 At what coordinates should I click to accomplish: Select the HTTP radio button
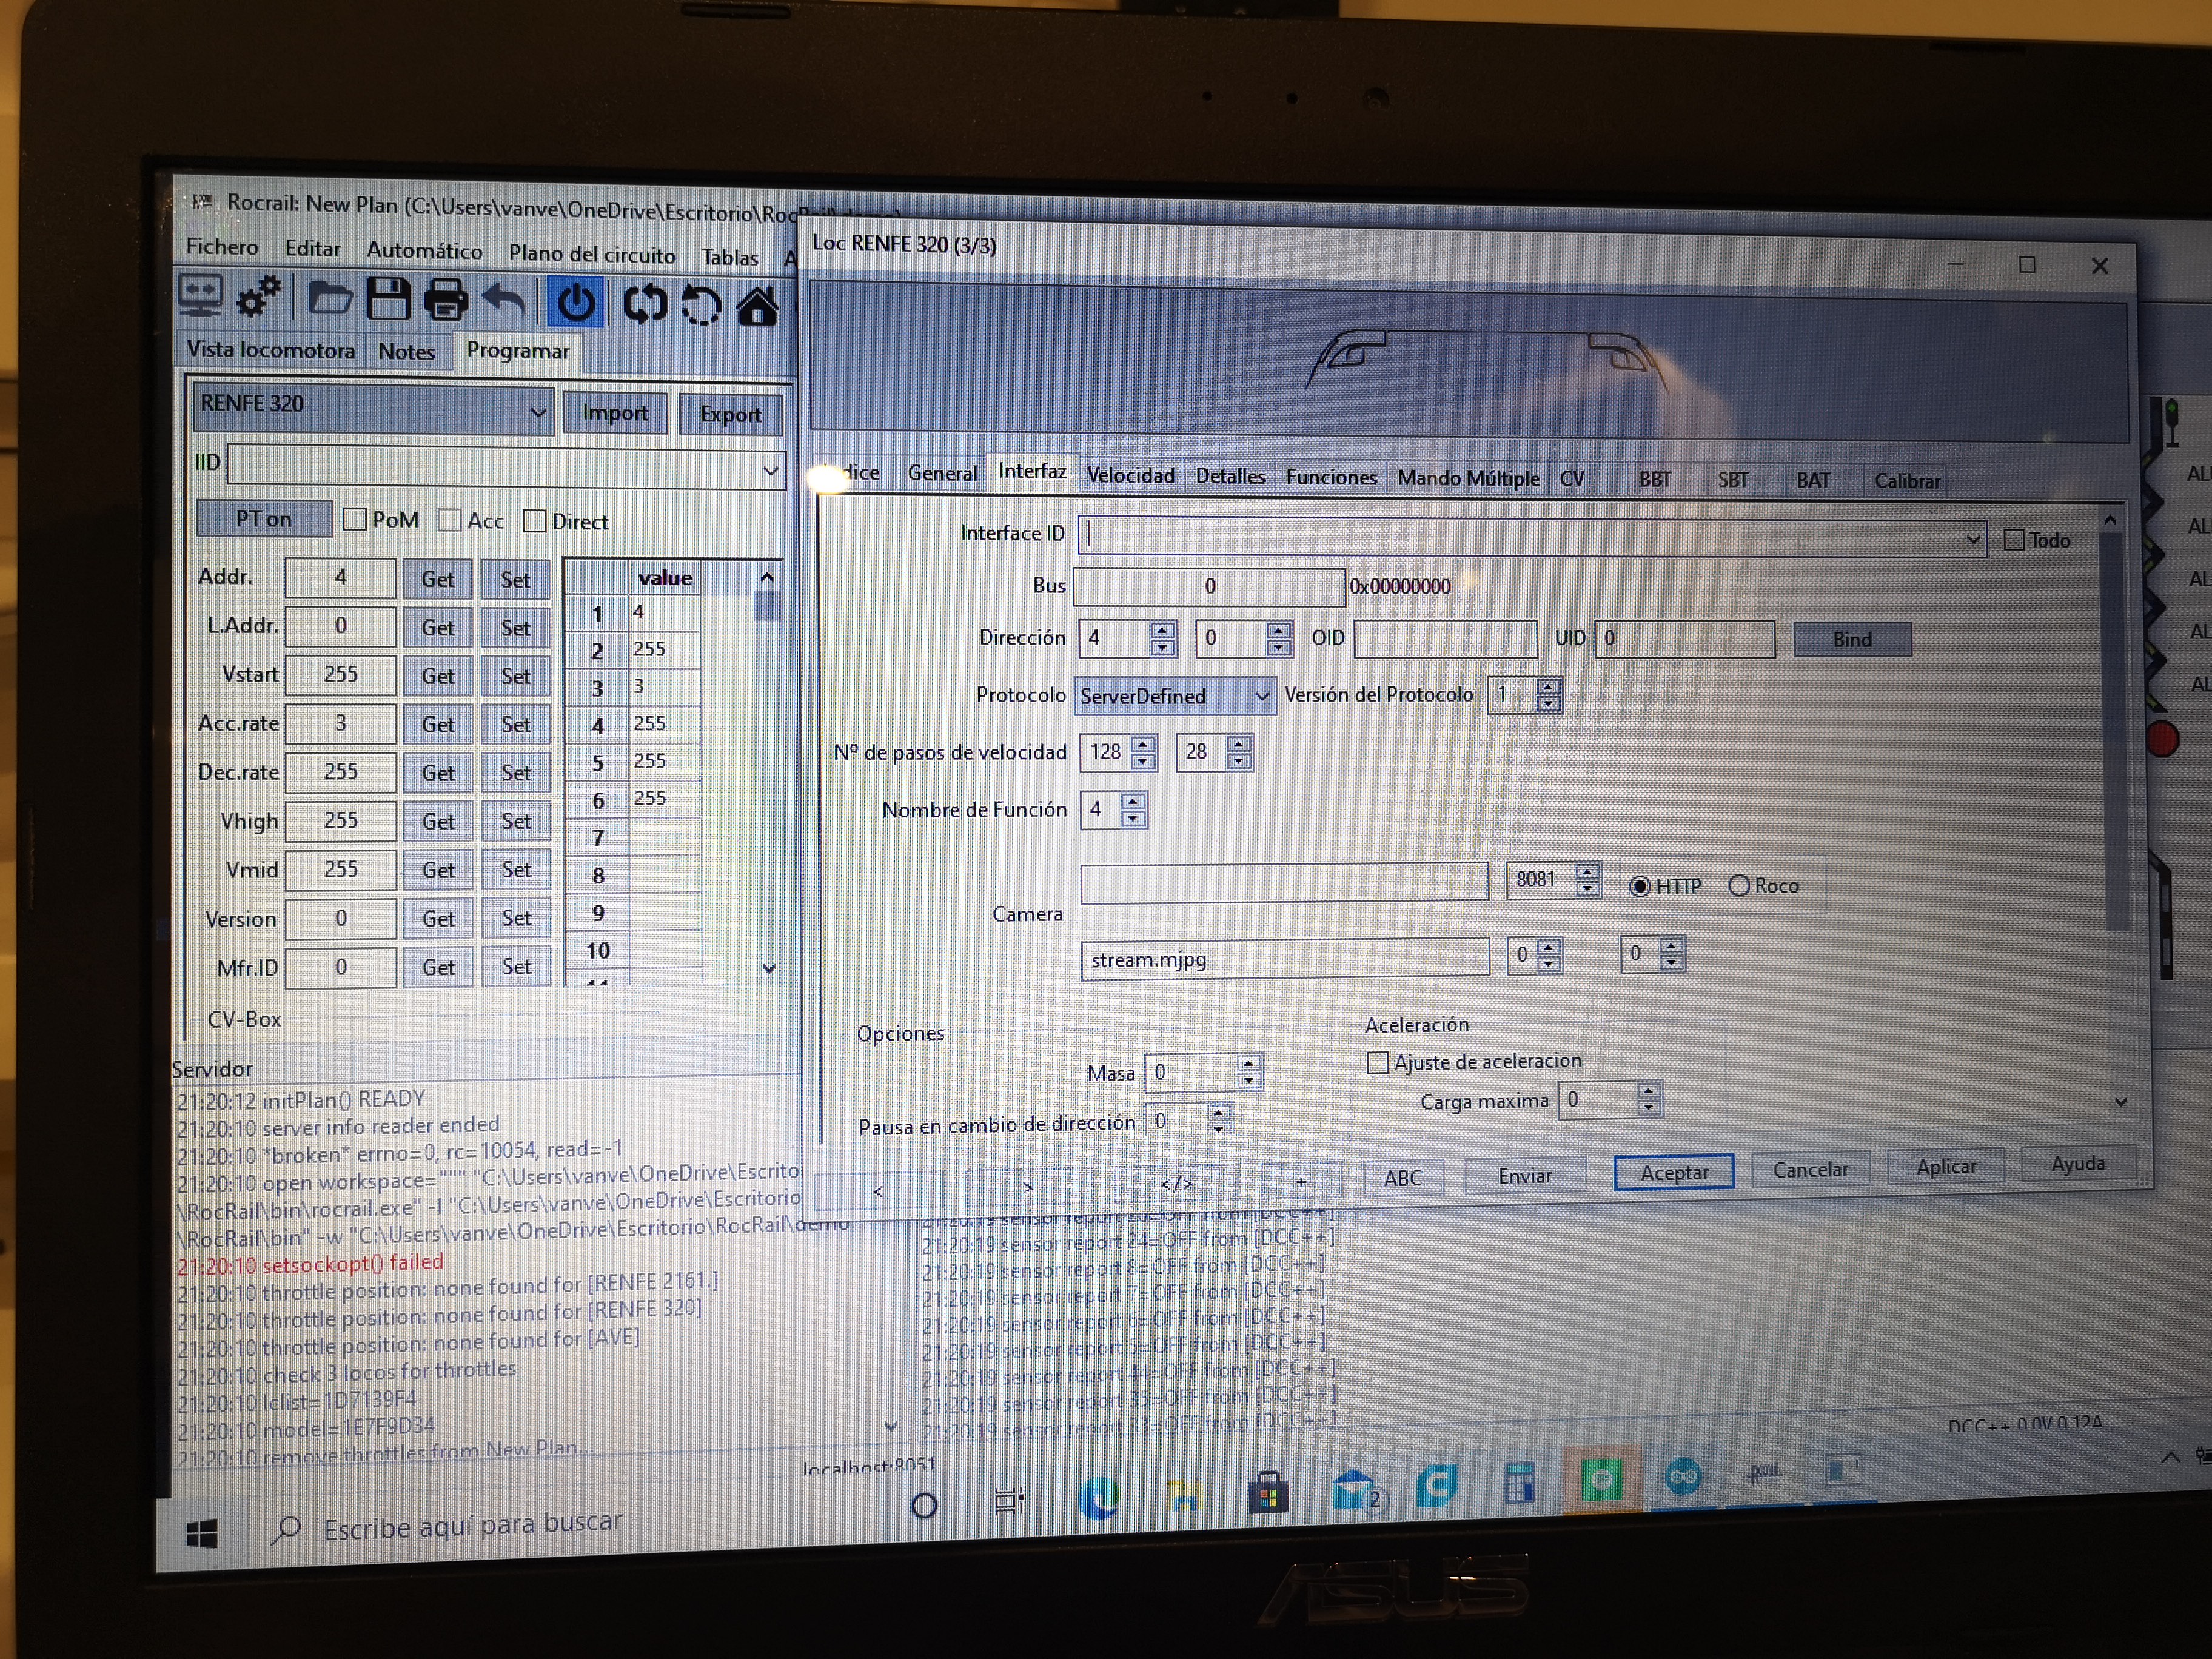click(1640, 886)
